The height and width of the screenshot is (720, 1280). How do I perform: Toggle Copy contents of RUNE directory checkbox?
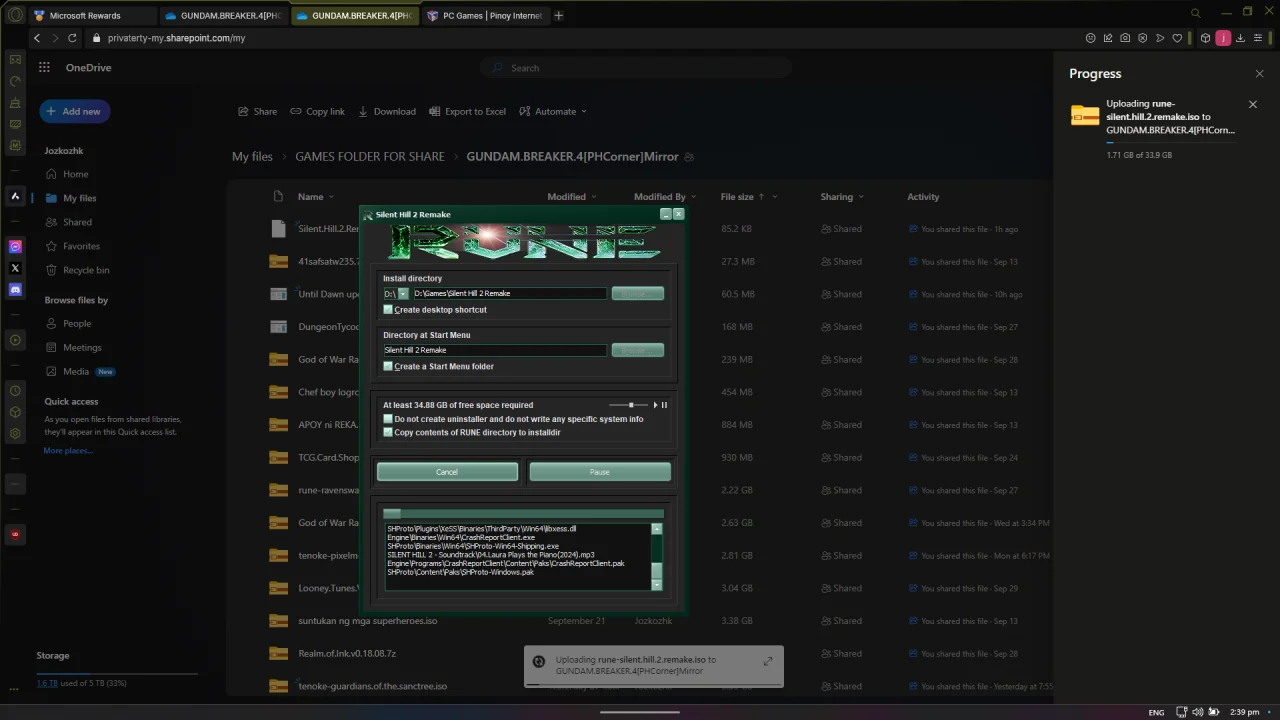[x=388, y=432]
